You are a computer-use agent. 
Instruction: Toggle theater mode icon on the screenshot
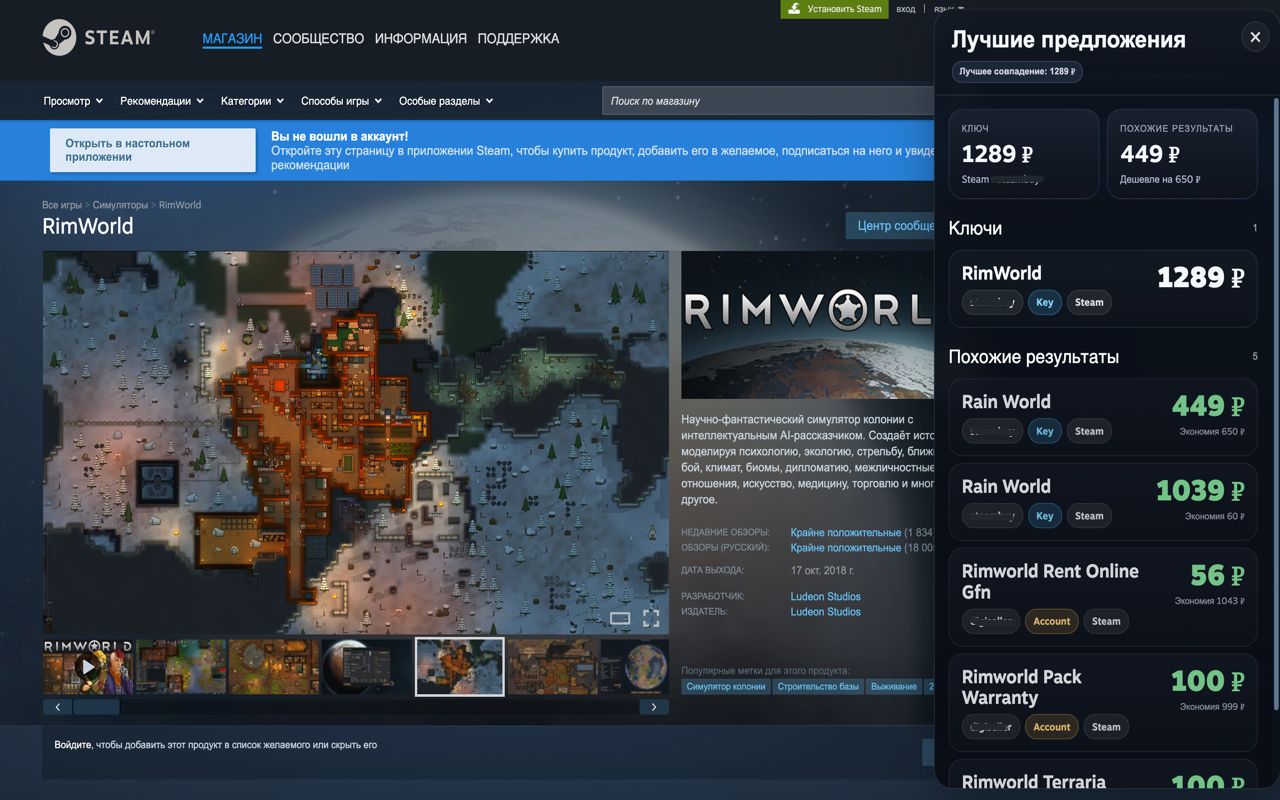coord(620,618)
